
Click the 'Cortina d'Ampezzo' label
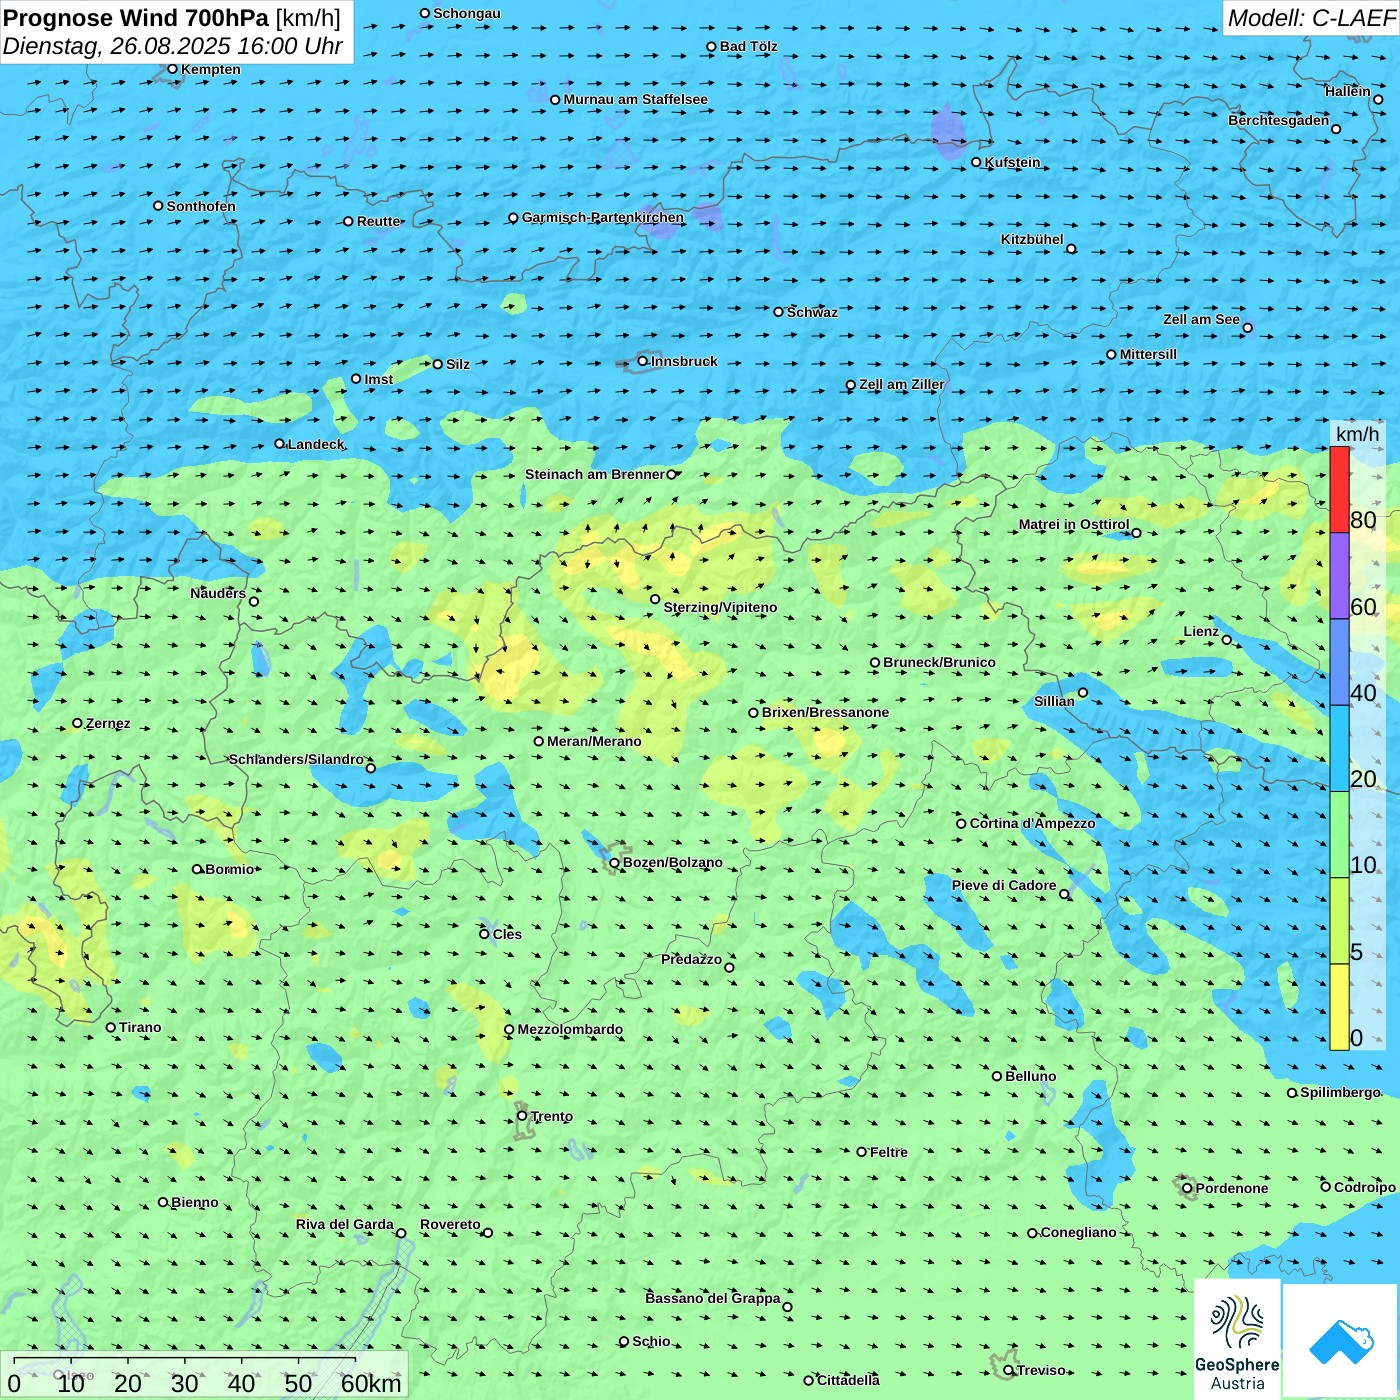pyautogui.click(x=1032, y=823)
